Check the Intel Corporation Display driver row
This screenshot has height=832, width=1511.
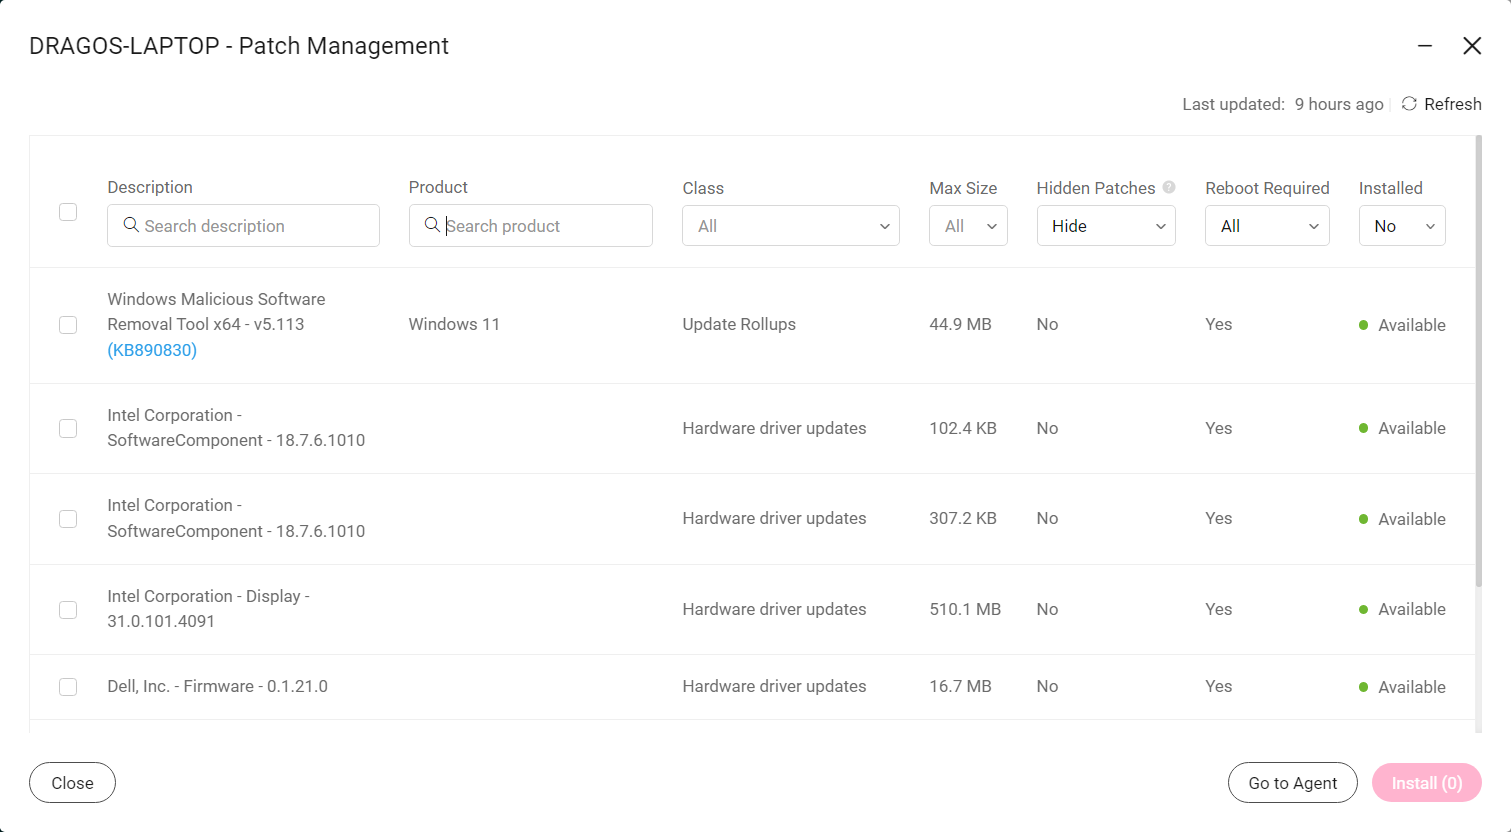point(68,610)
